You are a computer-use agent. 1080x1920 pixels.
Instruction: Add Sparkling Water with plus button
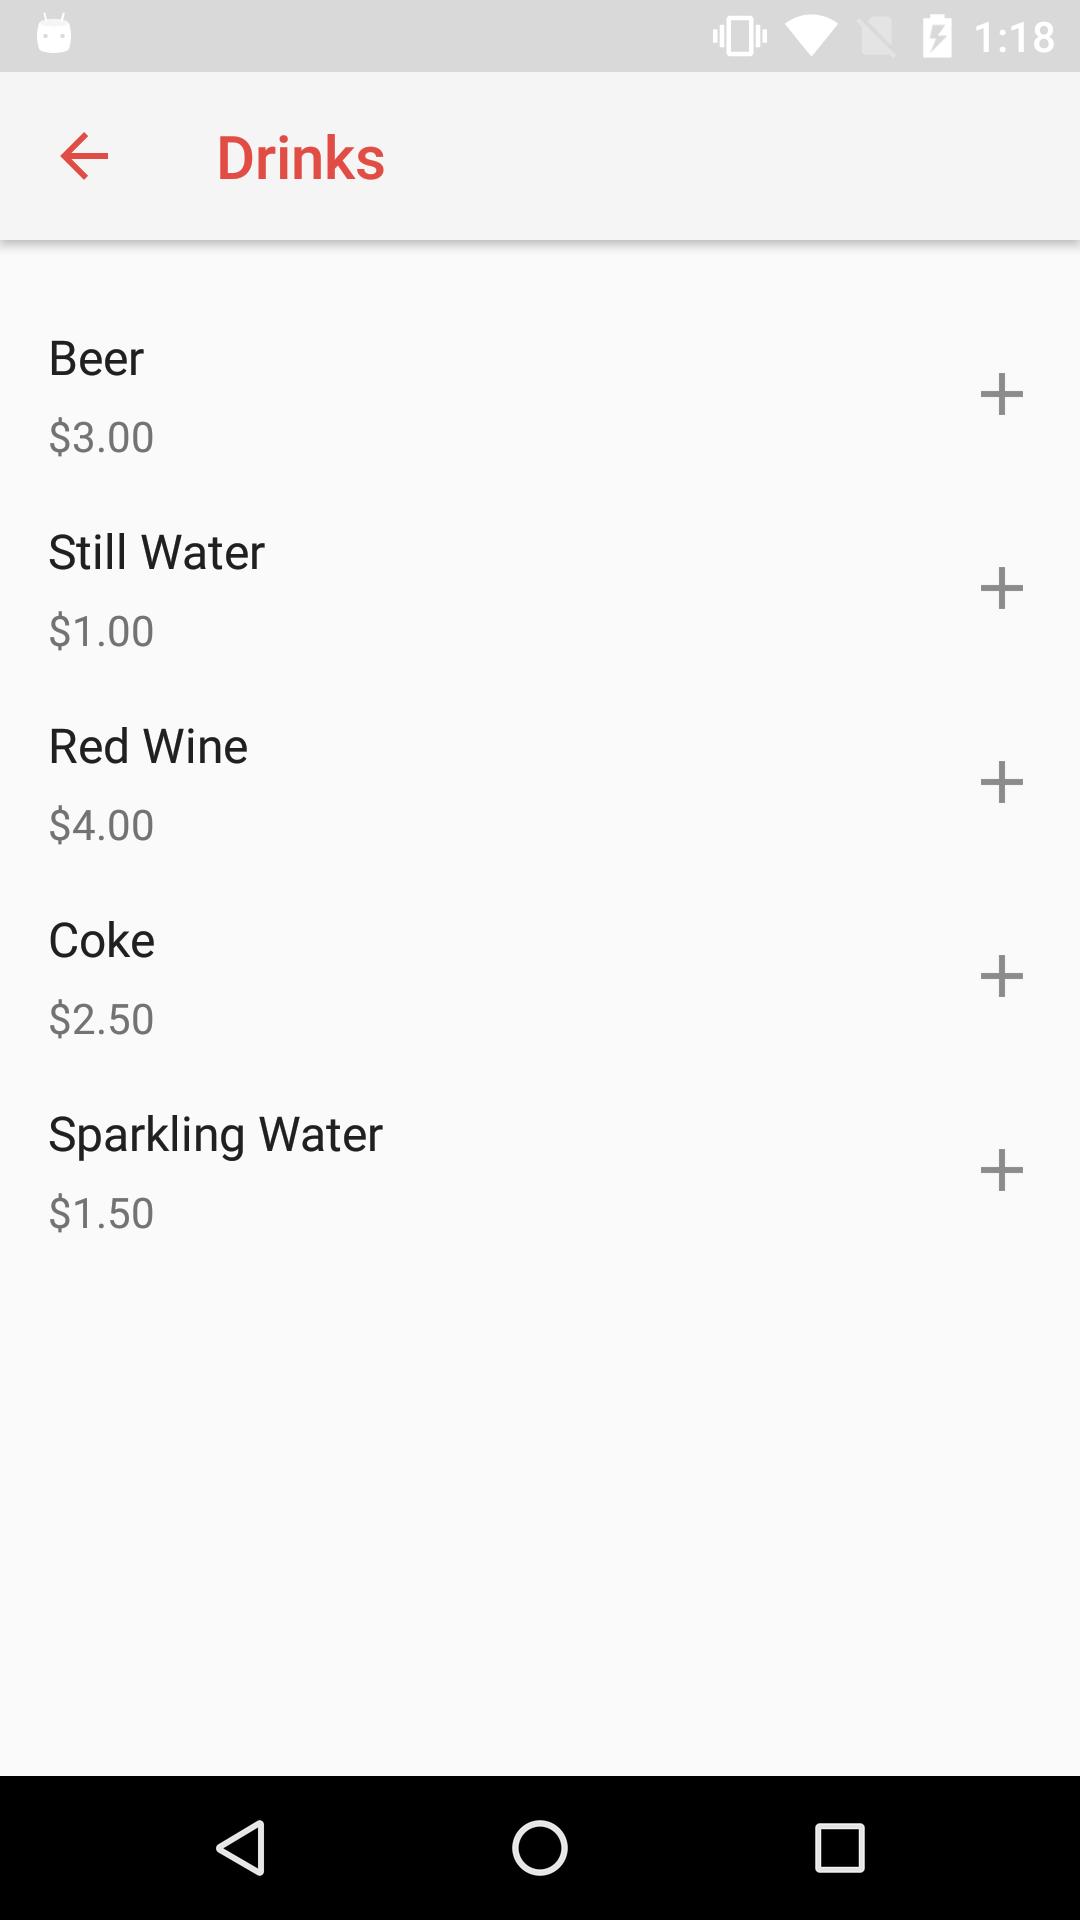coord(1001,1170)
